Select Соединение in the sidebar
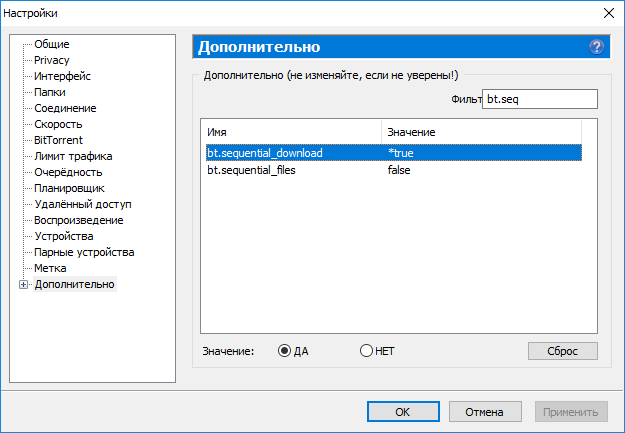Image resolution: width=625 pixels, height=433 pixels. tap(65, 108)
